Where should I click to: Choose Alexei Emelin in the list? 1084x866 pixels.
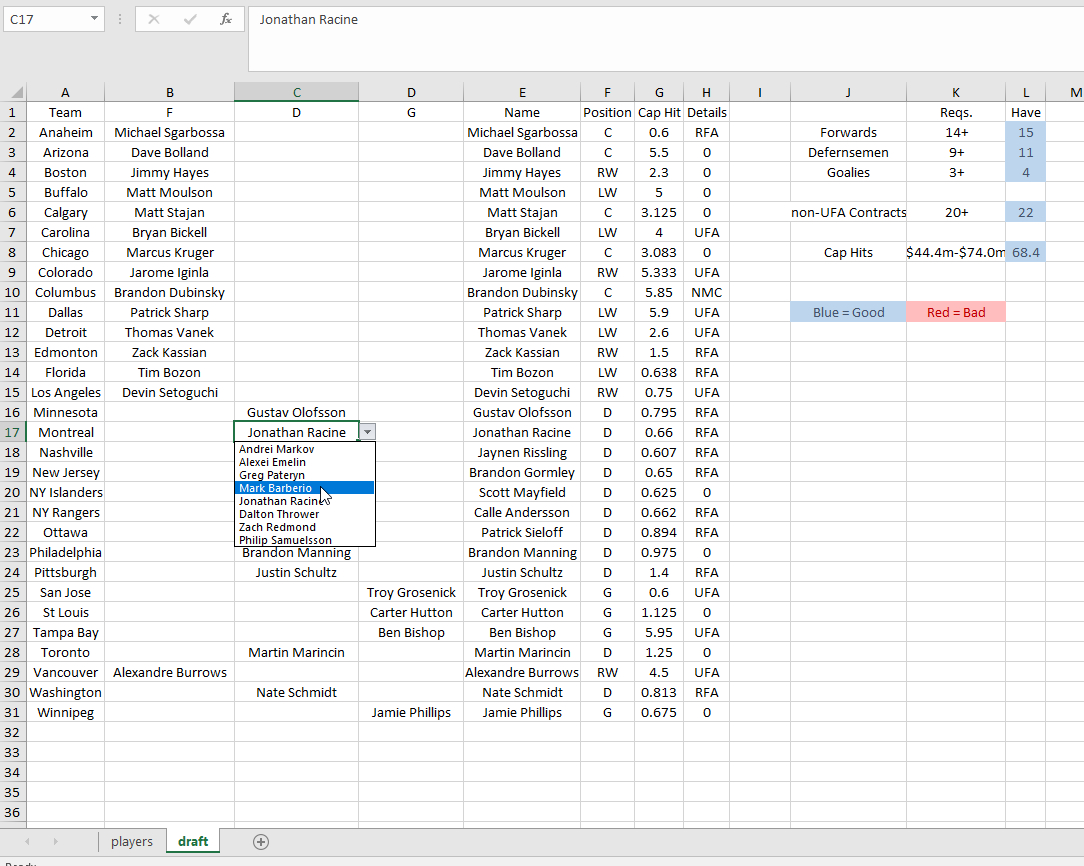coord(272,462)
